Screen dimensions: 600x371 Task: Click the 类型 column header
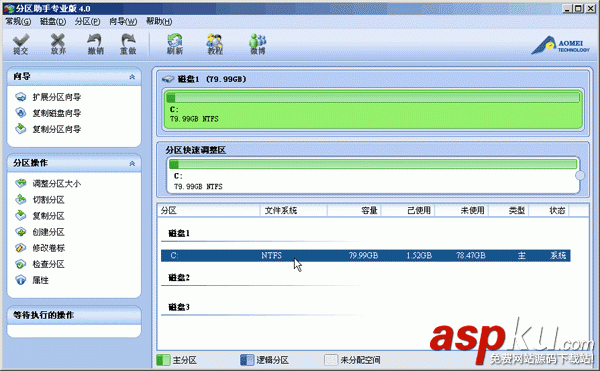tap(509, 210)
